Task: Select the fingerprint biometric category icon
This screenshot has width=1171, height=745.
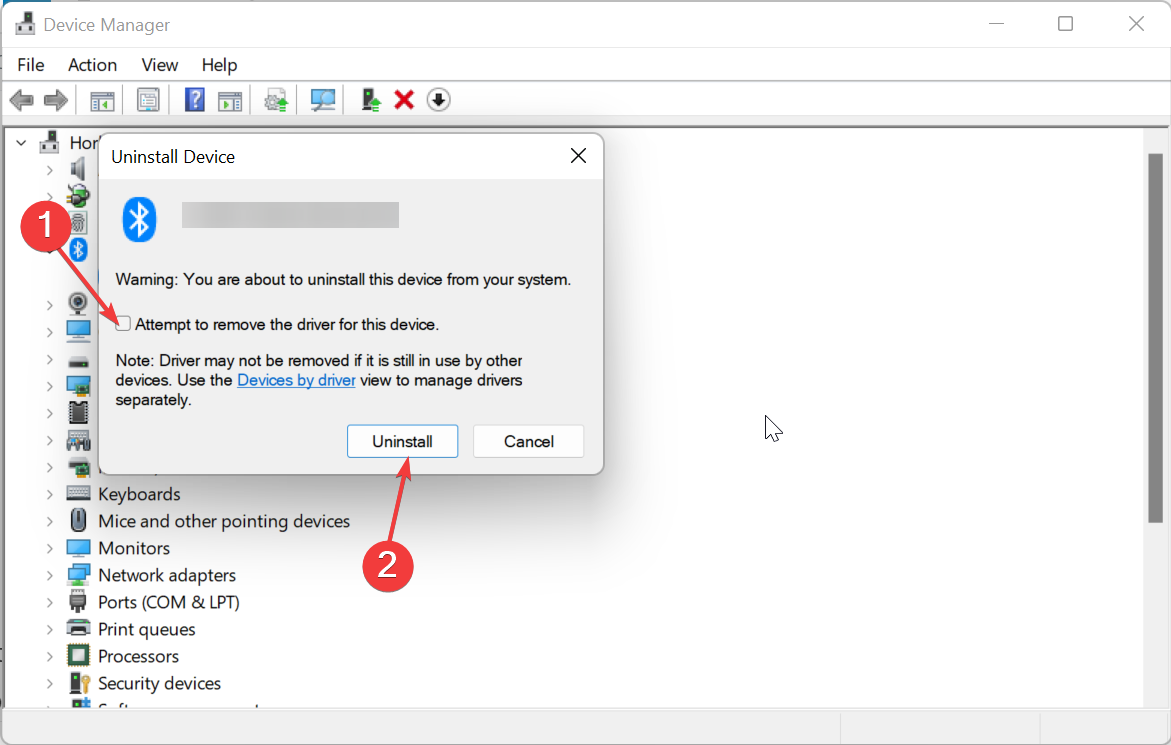Action: tap(79, 222)
